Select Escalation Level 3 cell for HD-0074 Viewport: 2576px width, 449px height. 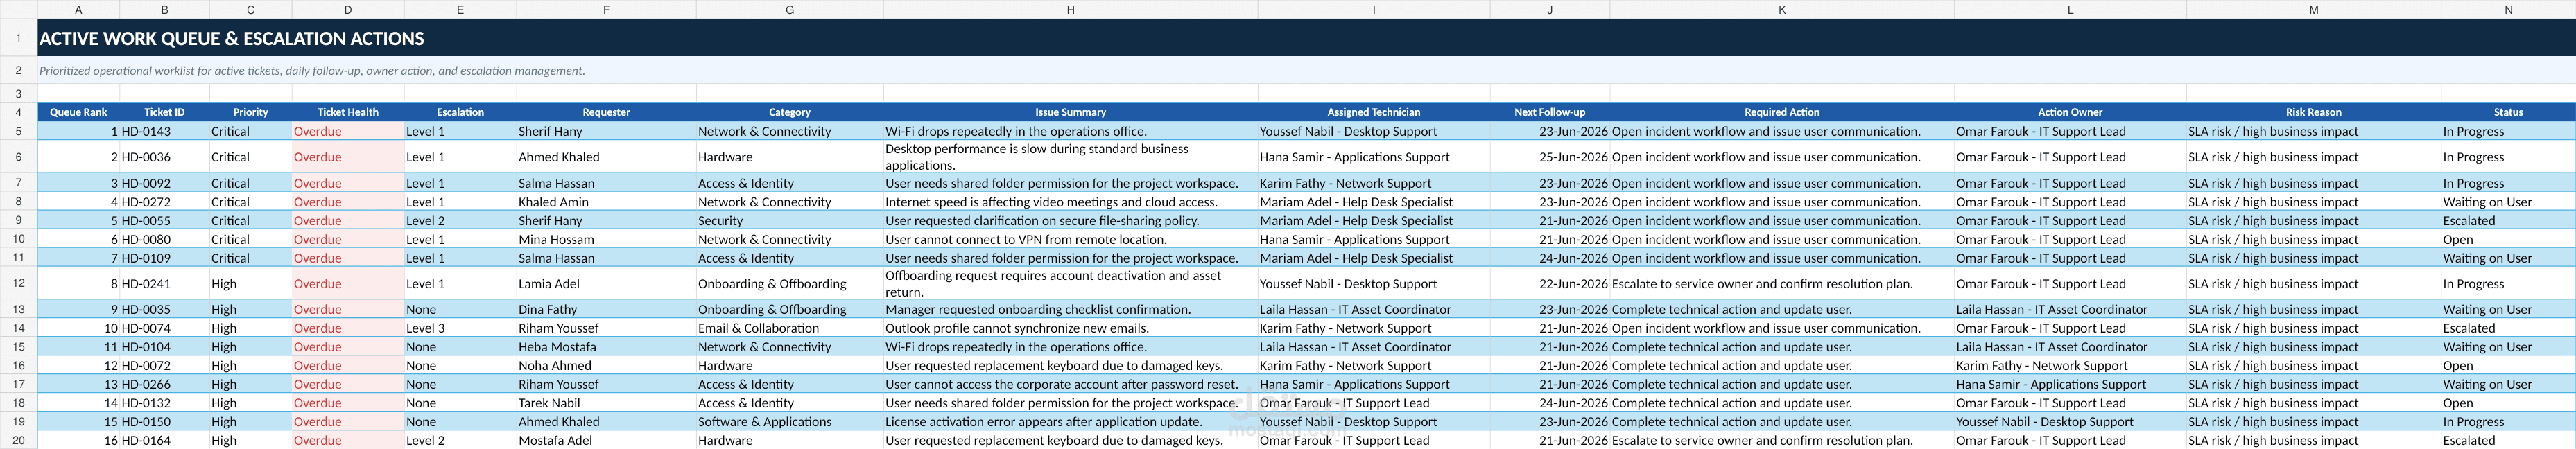coord(460,328)
